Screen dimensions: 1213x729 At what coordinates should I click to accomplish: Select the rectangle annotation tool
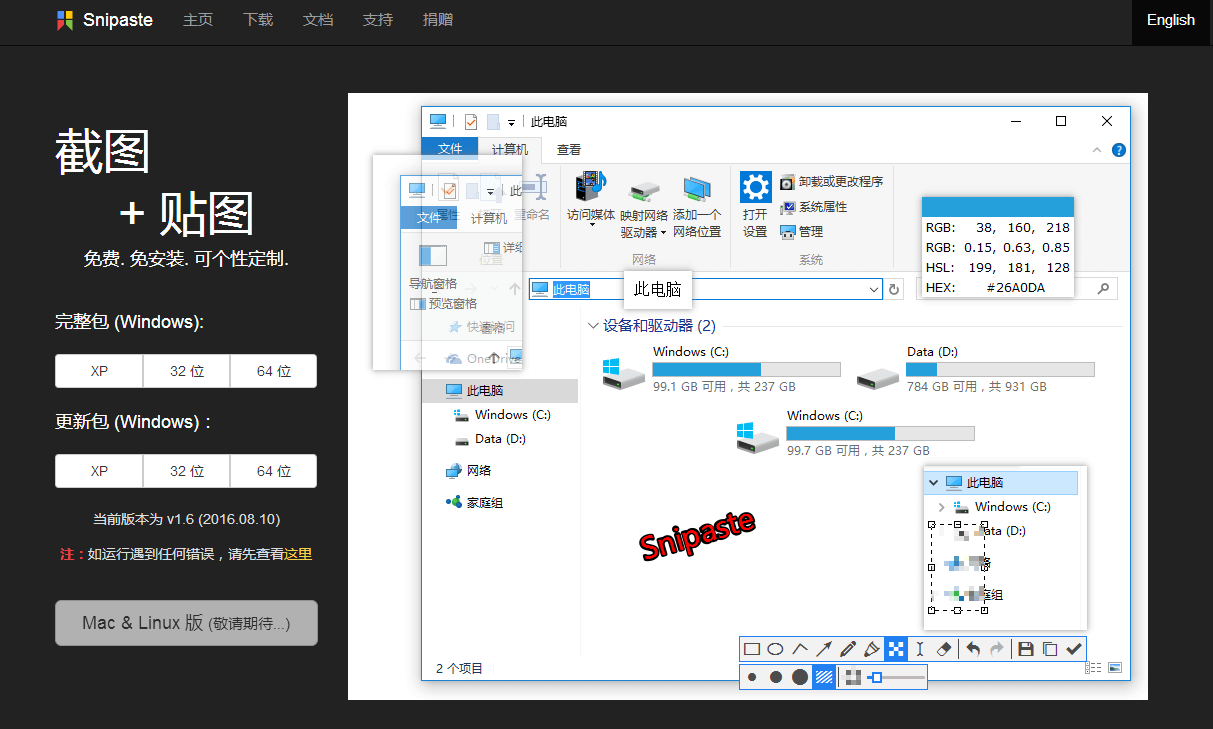(751, 649)
